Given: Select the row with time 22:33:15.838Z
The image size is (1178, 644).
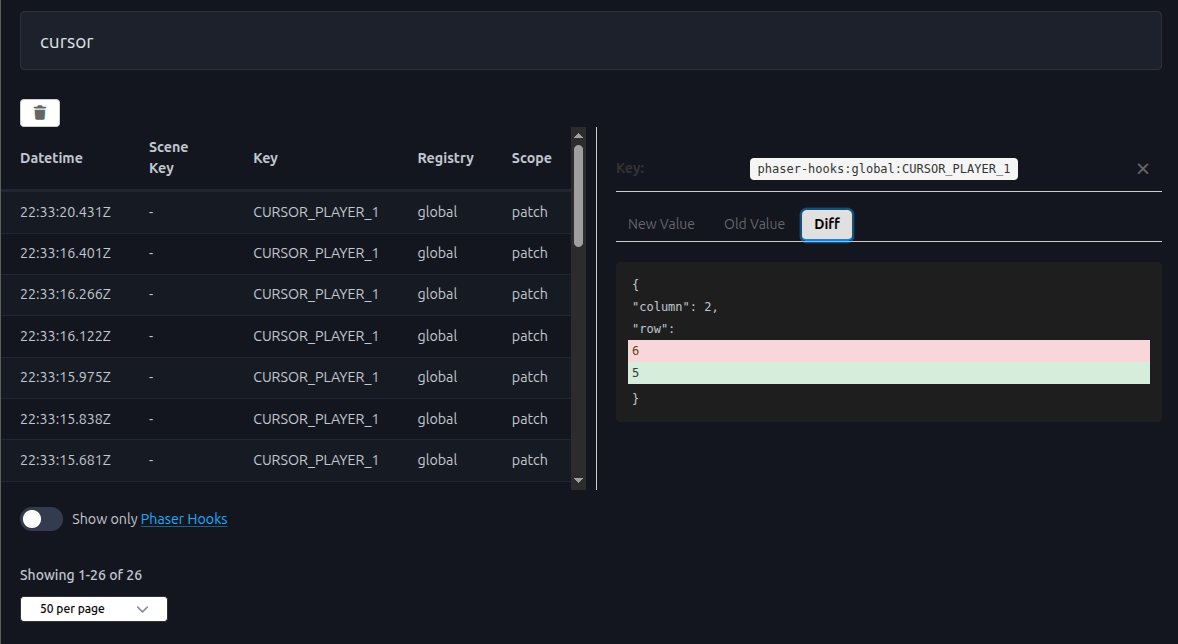Looking at the screenshot, I should pos(285,419).
